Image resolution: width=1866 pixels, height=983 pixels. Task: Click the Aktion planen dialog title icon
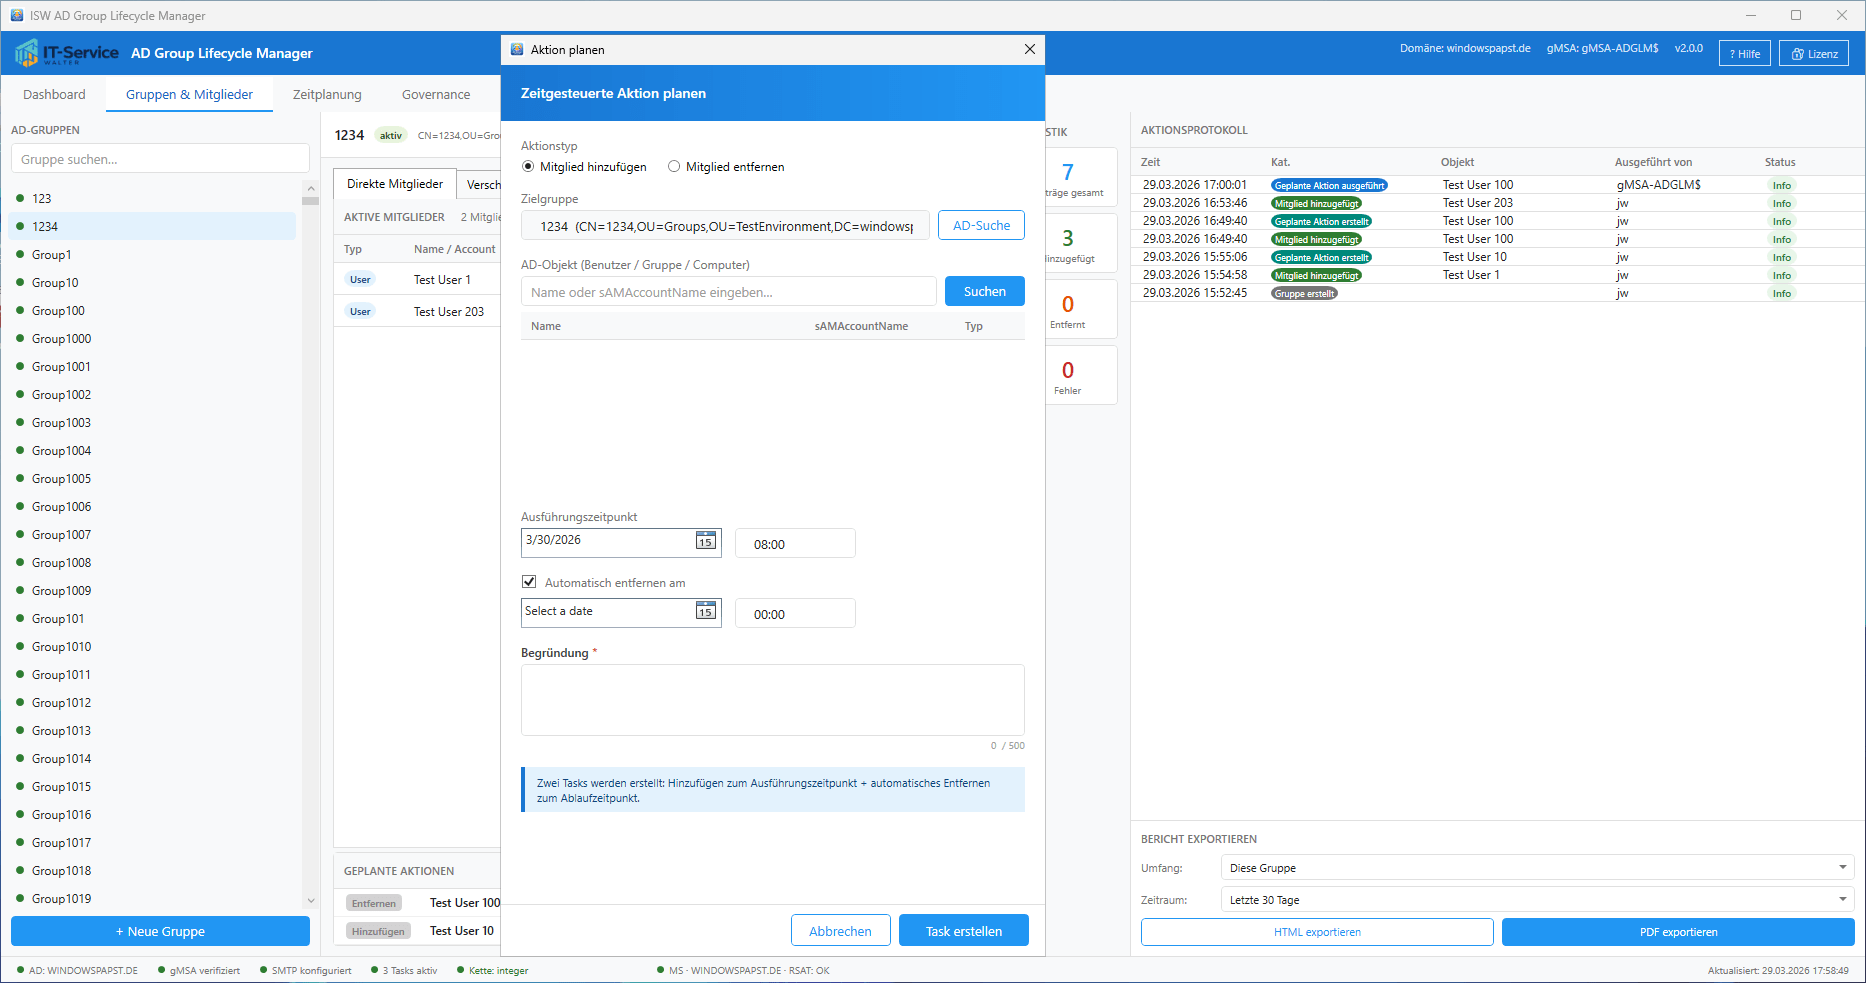[x=517, y=49]
